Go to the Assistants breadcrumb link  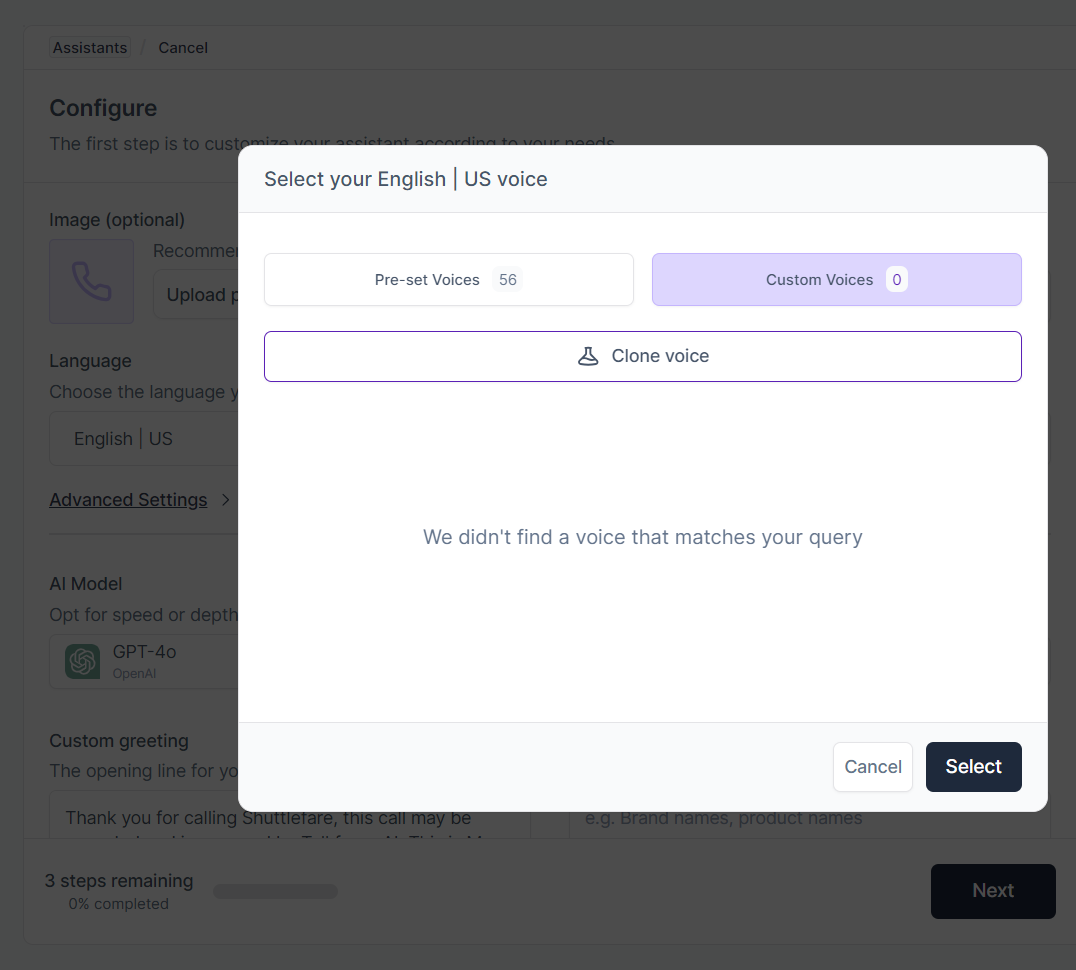[90, 48]
